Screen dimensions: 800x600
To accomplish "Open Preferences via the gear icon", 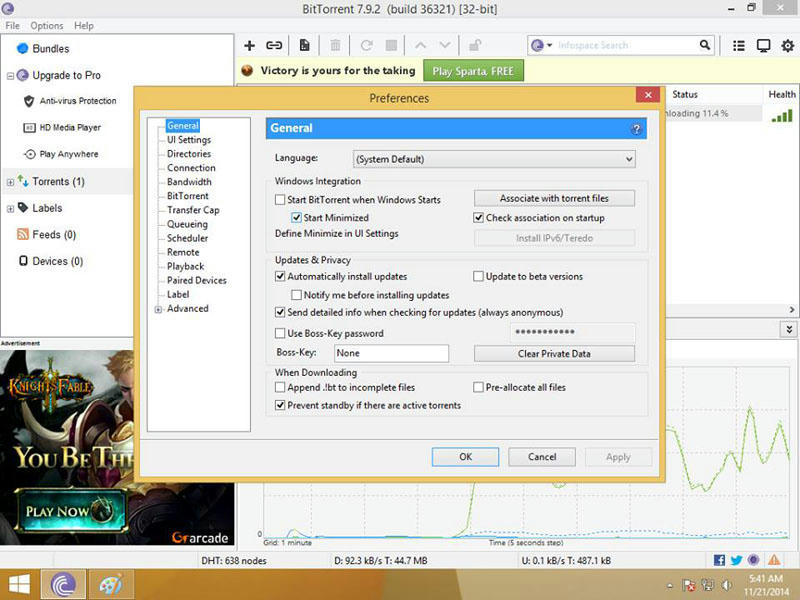I will (x=788, y=46).
